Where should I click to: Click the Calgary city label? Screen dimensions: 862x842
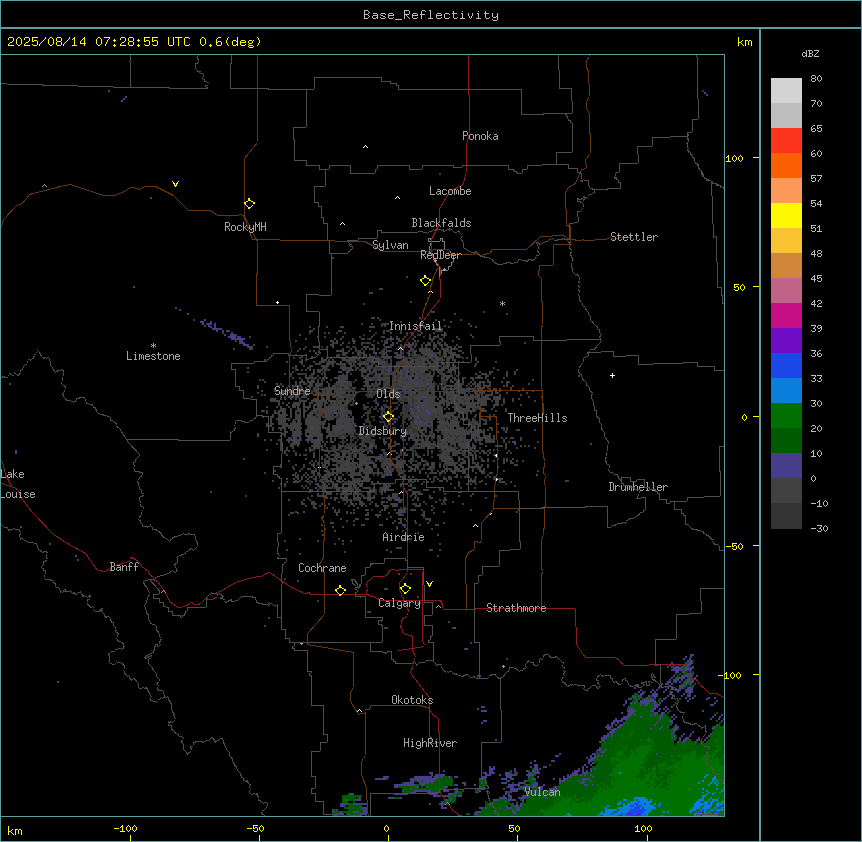[x=400, y=603]
